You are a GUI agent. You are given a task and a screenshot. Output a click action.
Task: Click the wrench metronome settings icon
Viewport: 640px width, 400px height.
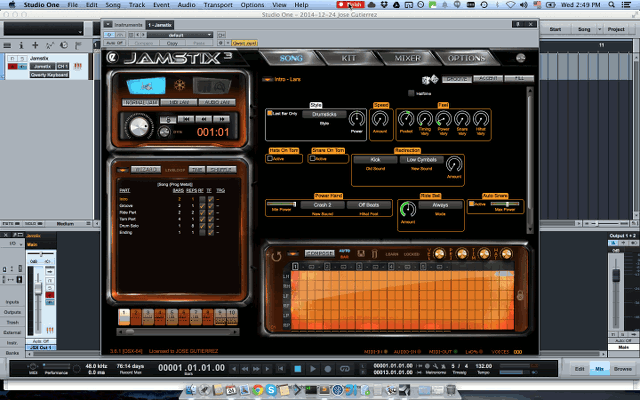(436, 366)
